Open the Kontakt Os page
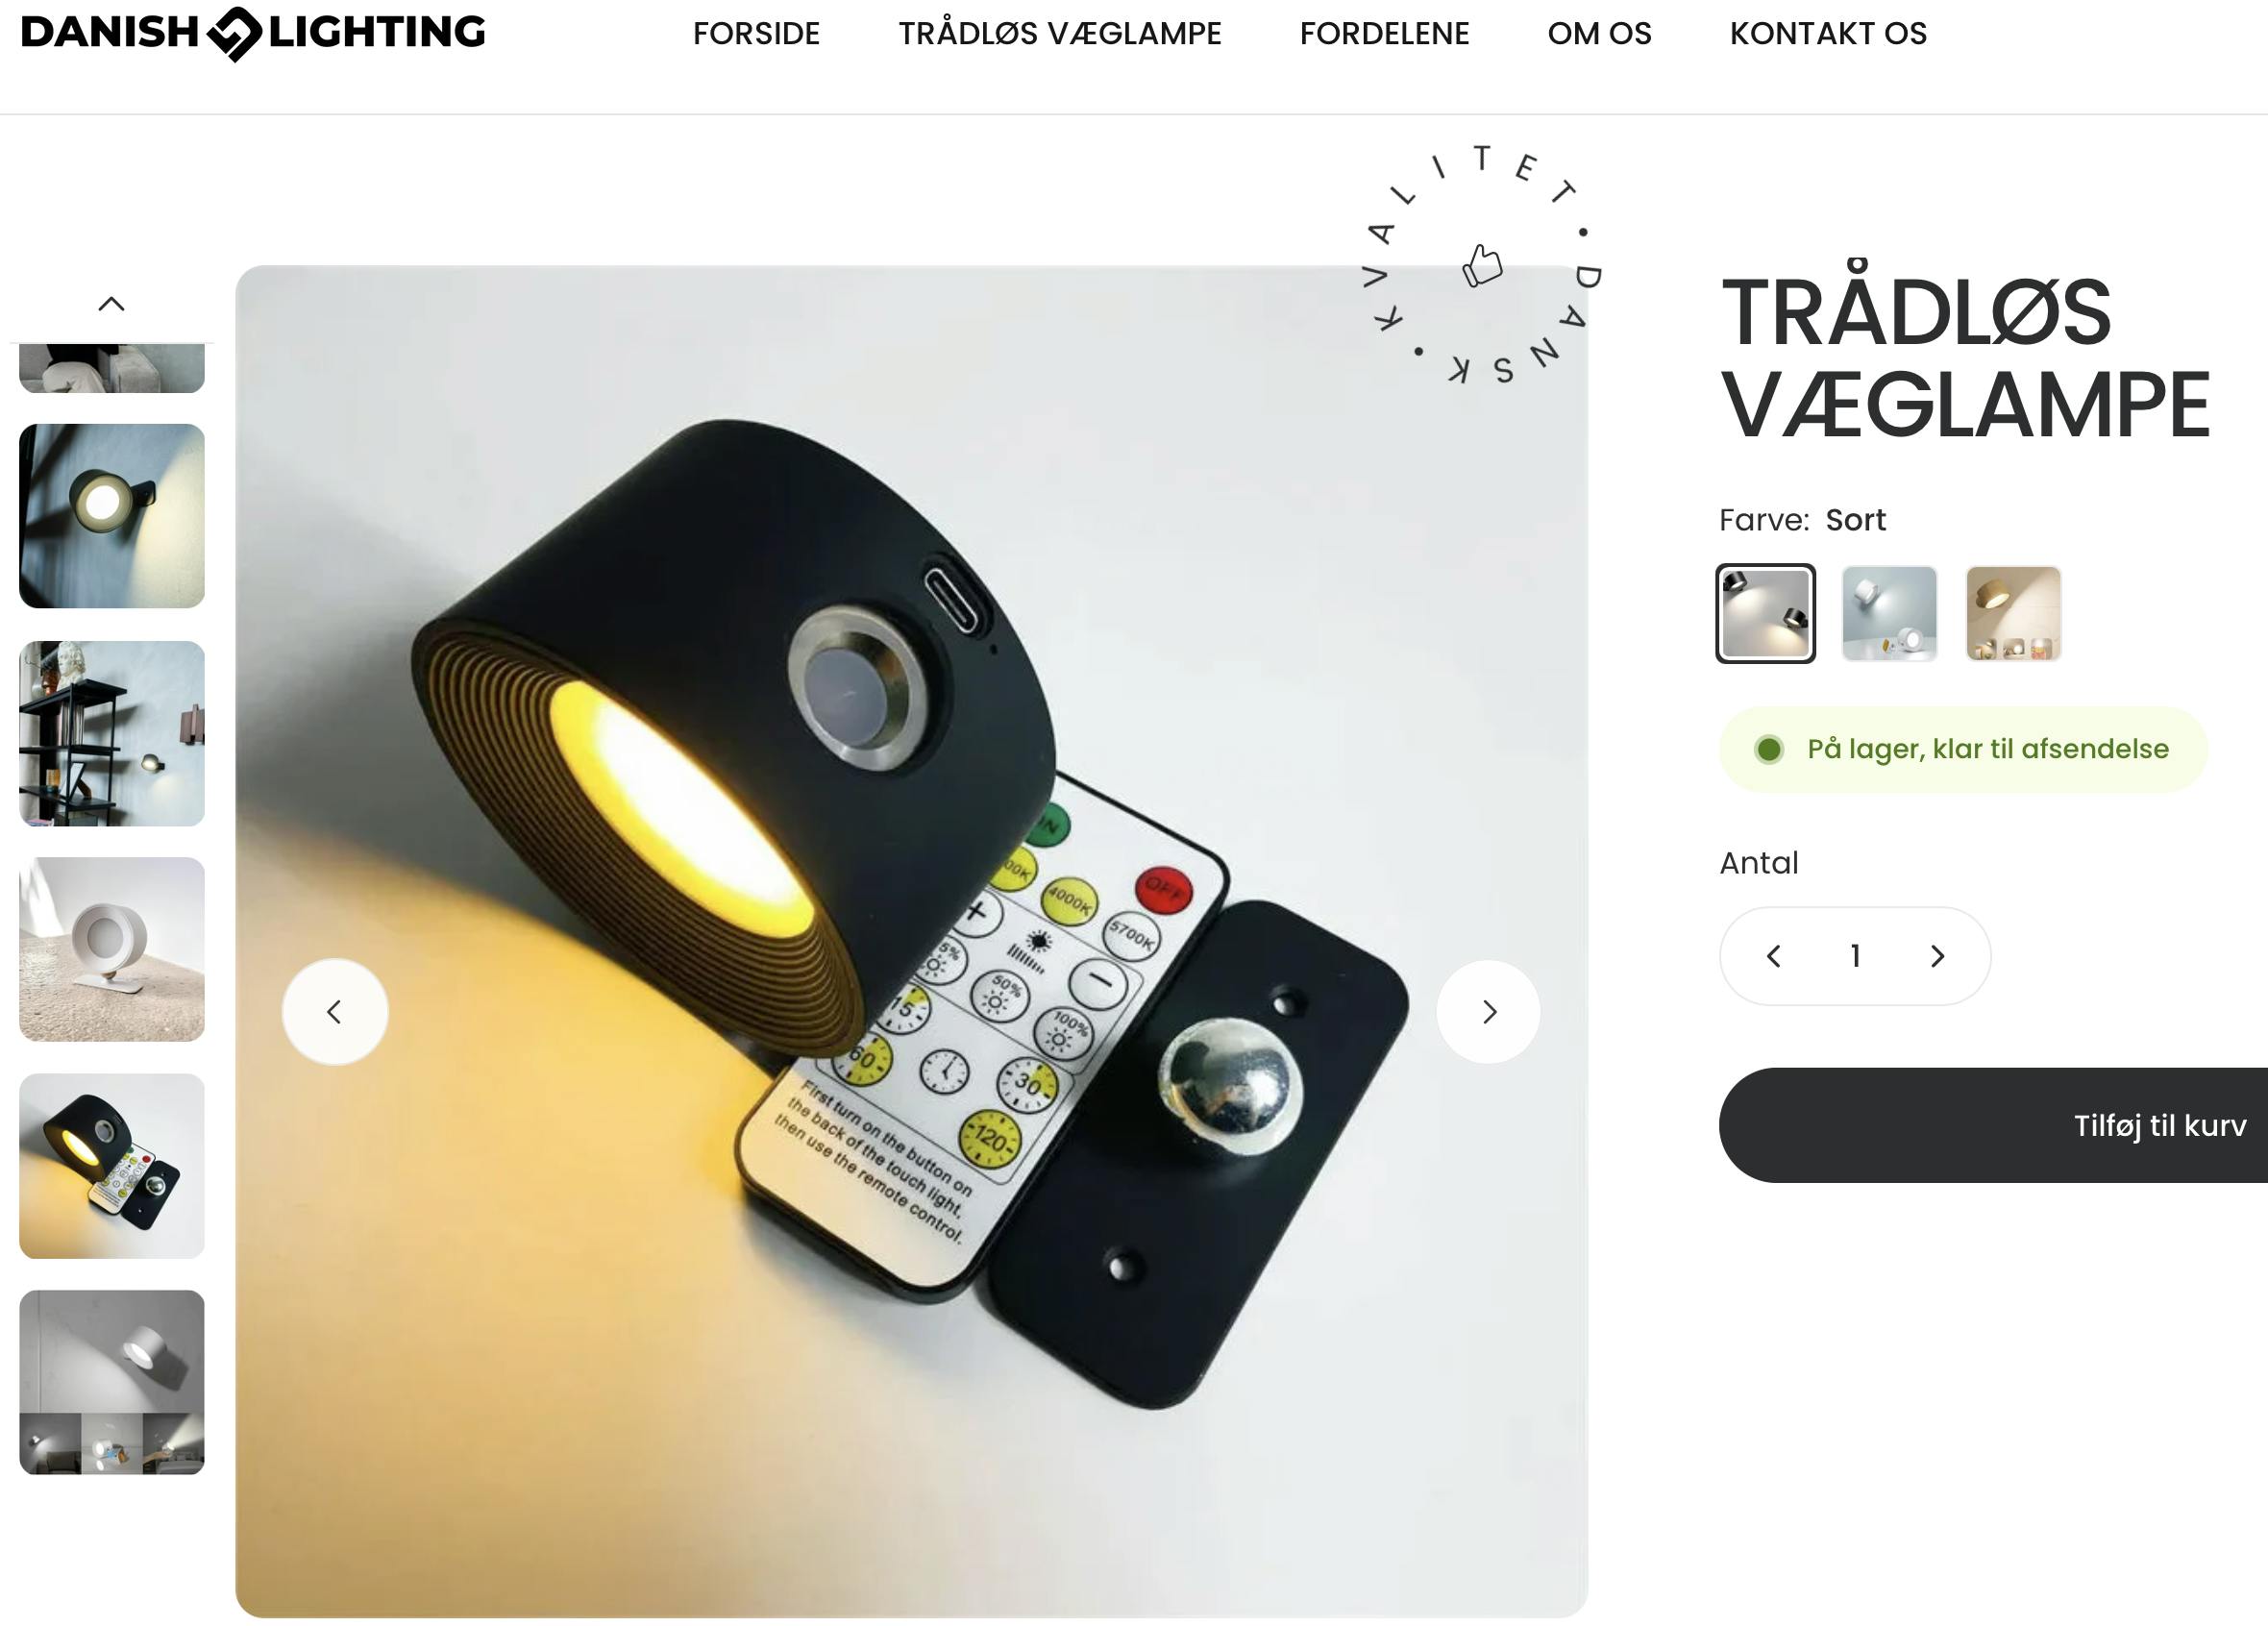The width and height of the screenshot is (2268, 1626). point(1829,34)
